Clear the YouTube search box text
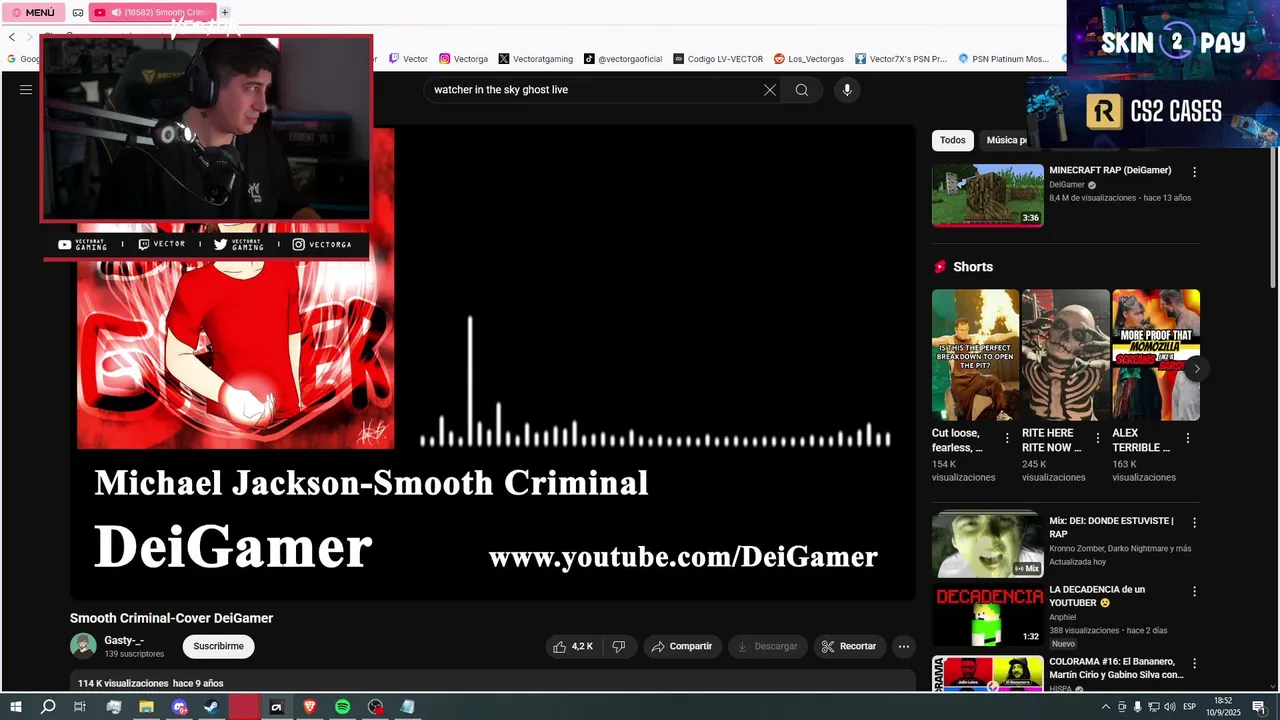Image resolution: width=1280 pixels, height=720 pixels. pyautogui.click(x=770, y=90)
